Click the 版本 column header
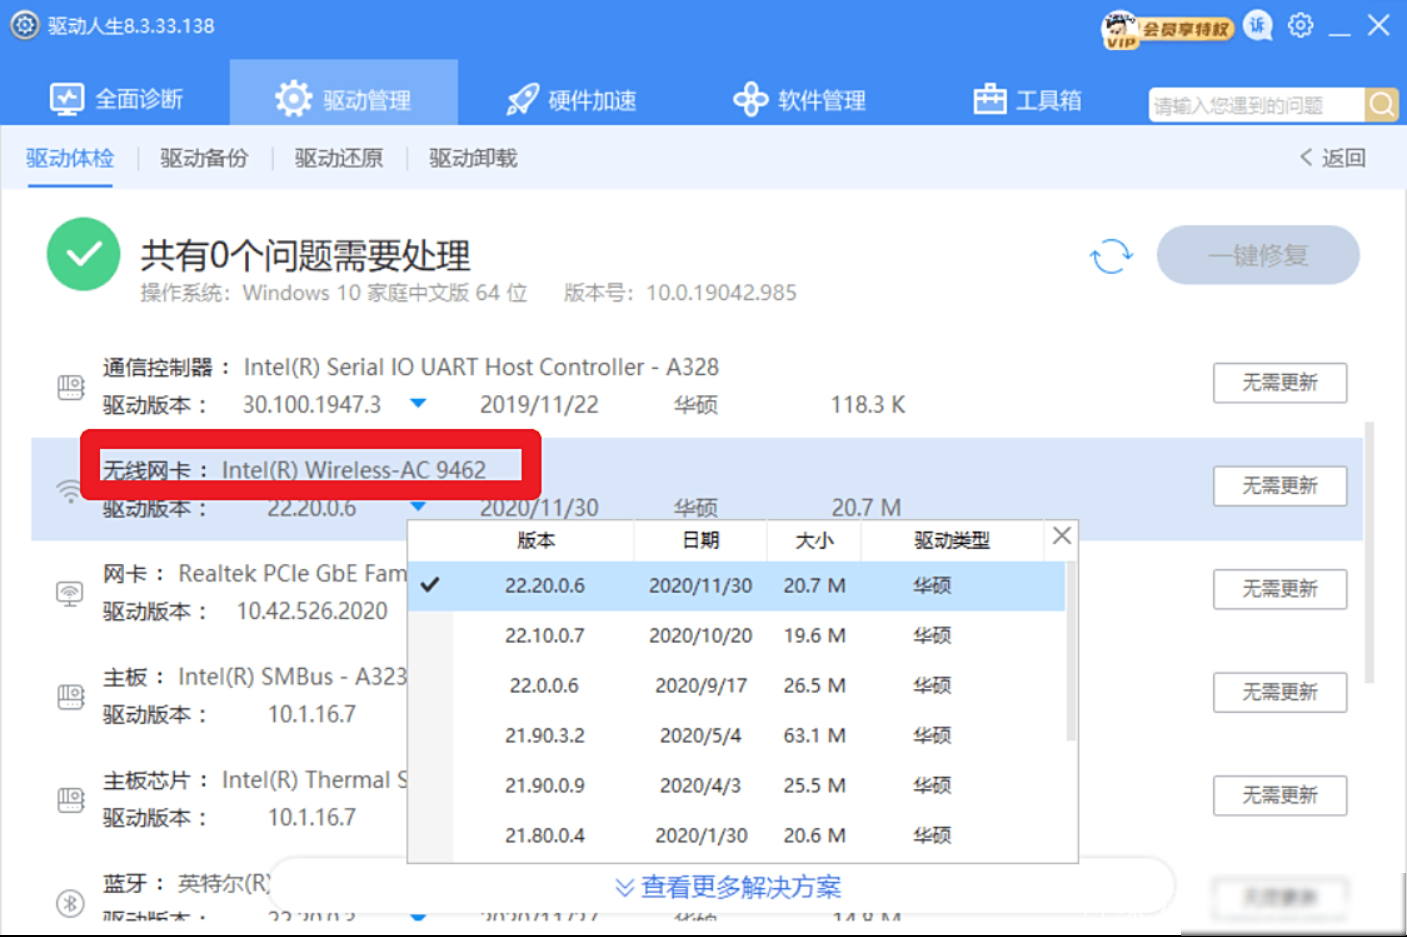Screen dimensions: 1407x937 coord(535,541)
